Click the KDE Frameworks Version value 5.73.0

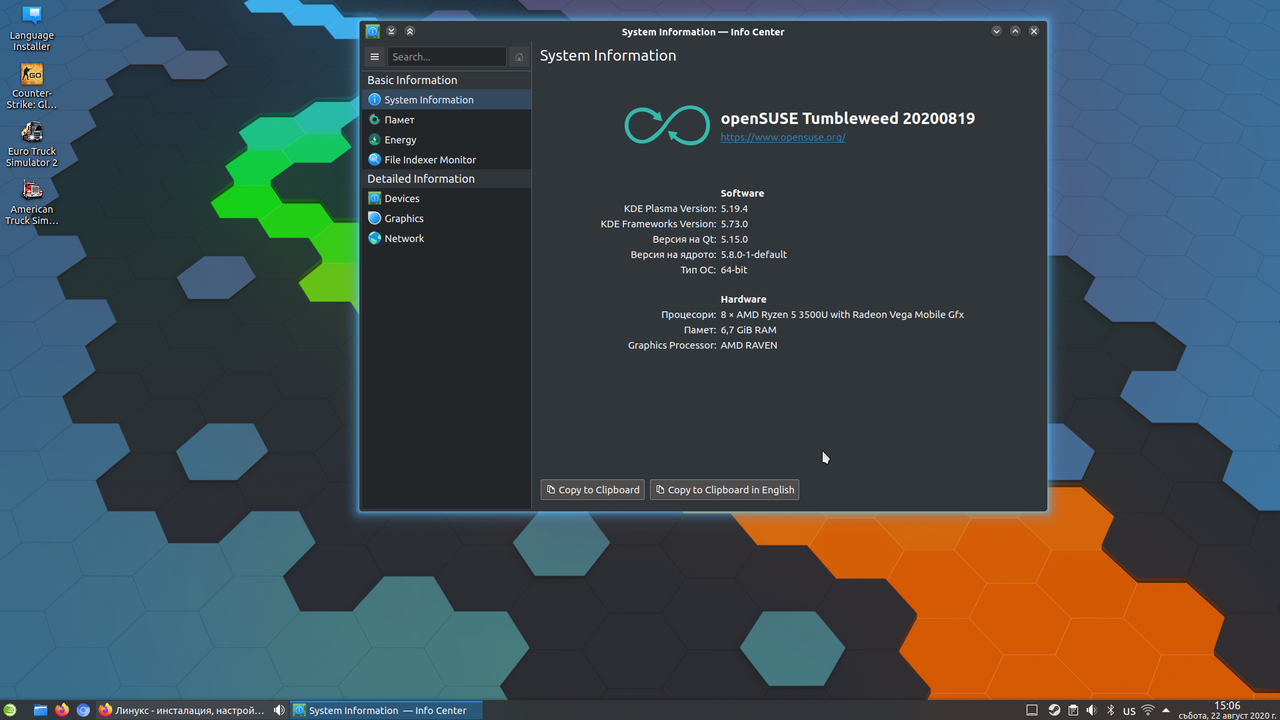click(x=734, y=224)
